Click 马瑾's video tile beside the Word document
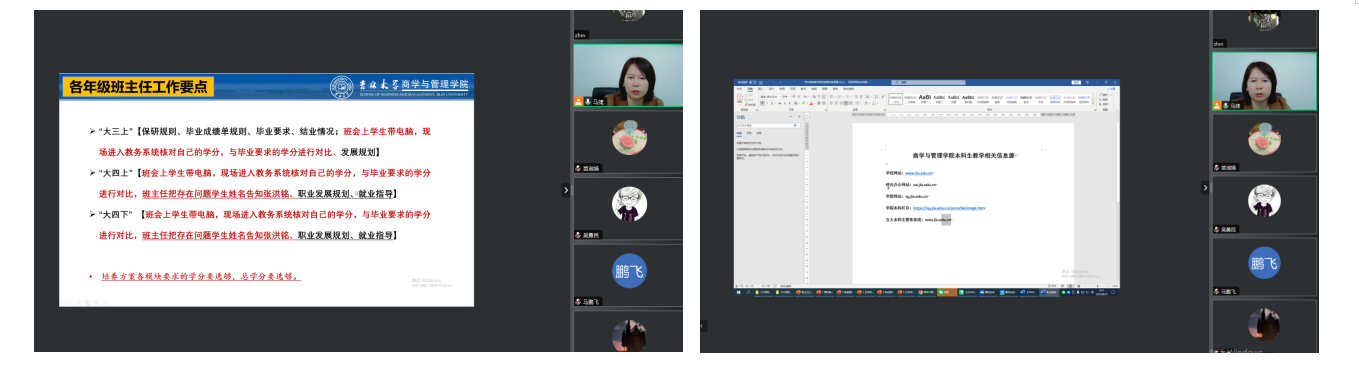This screenshot has height=379, width=1359. 1264,81
